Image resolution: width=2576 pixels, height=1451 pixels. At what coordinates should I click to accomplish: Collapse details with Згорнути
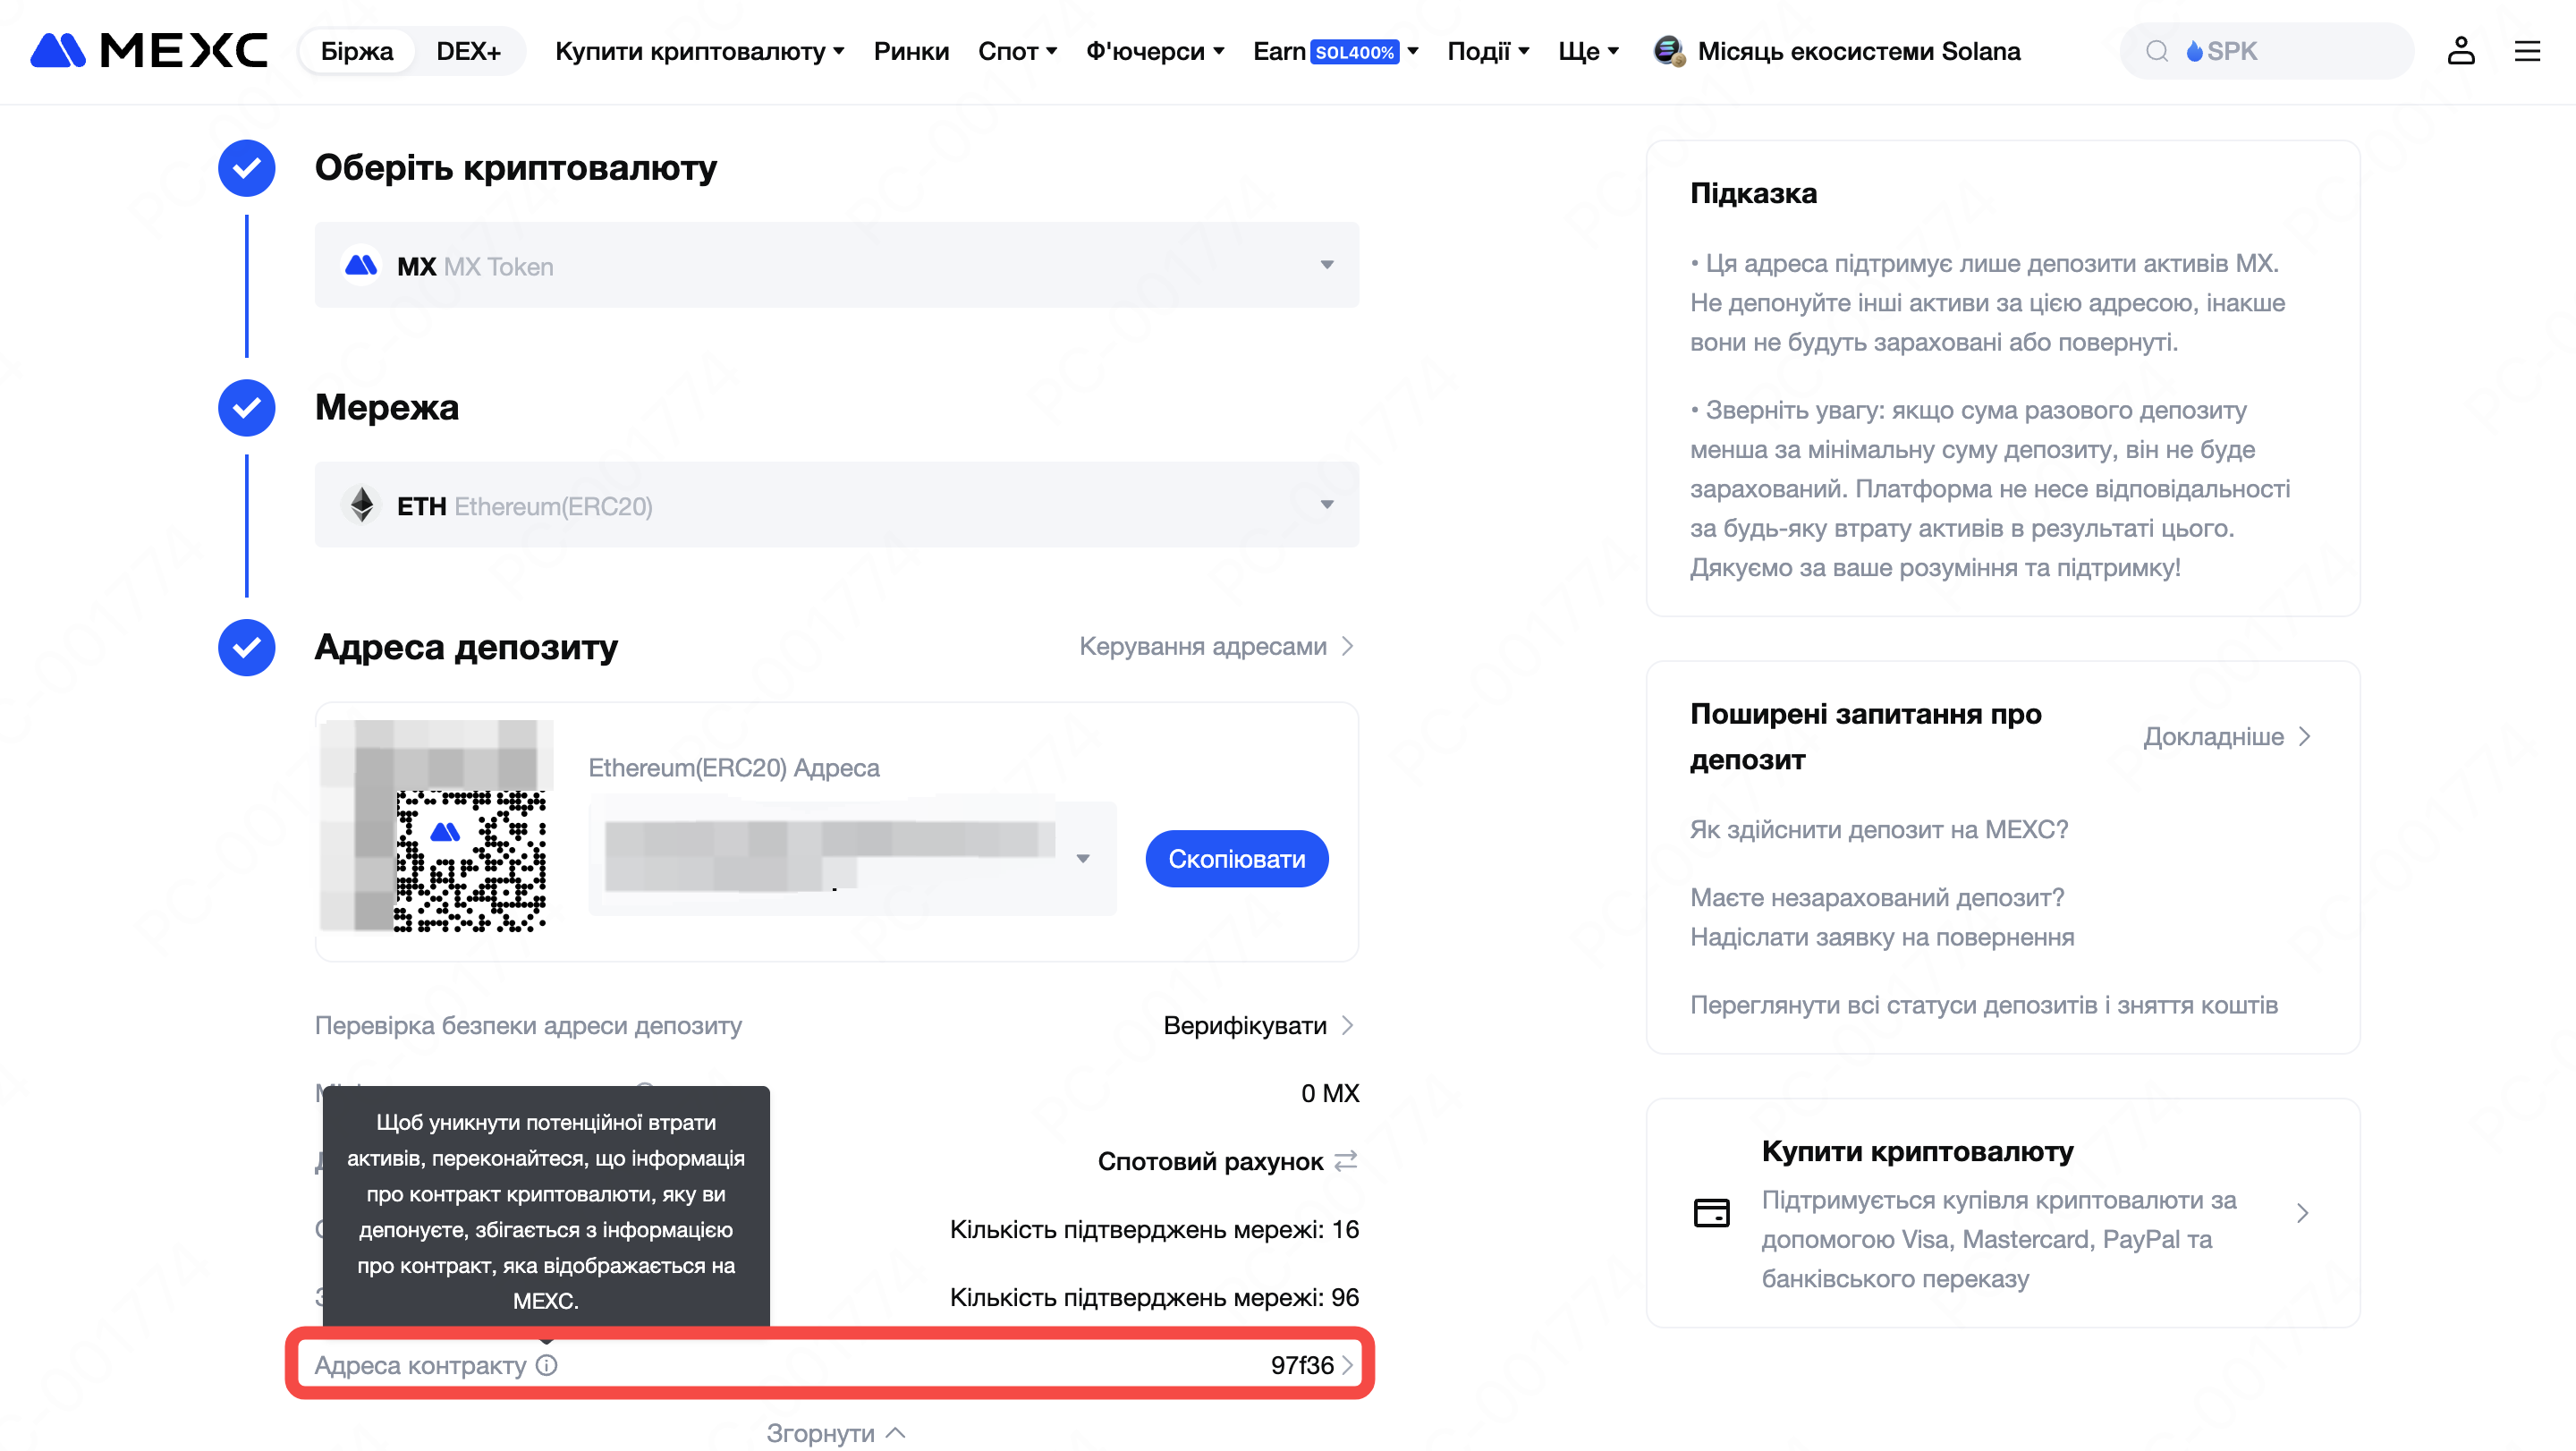tap(836, 1433)
